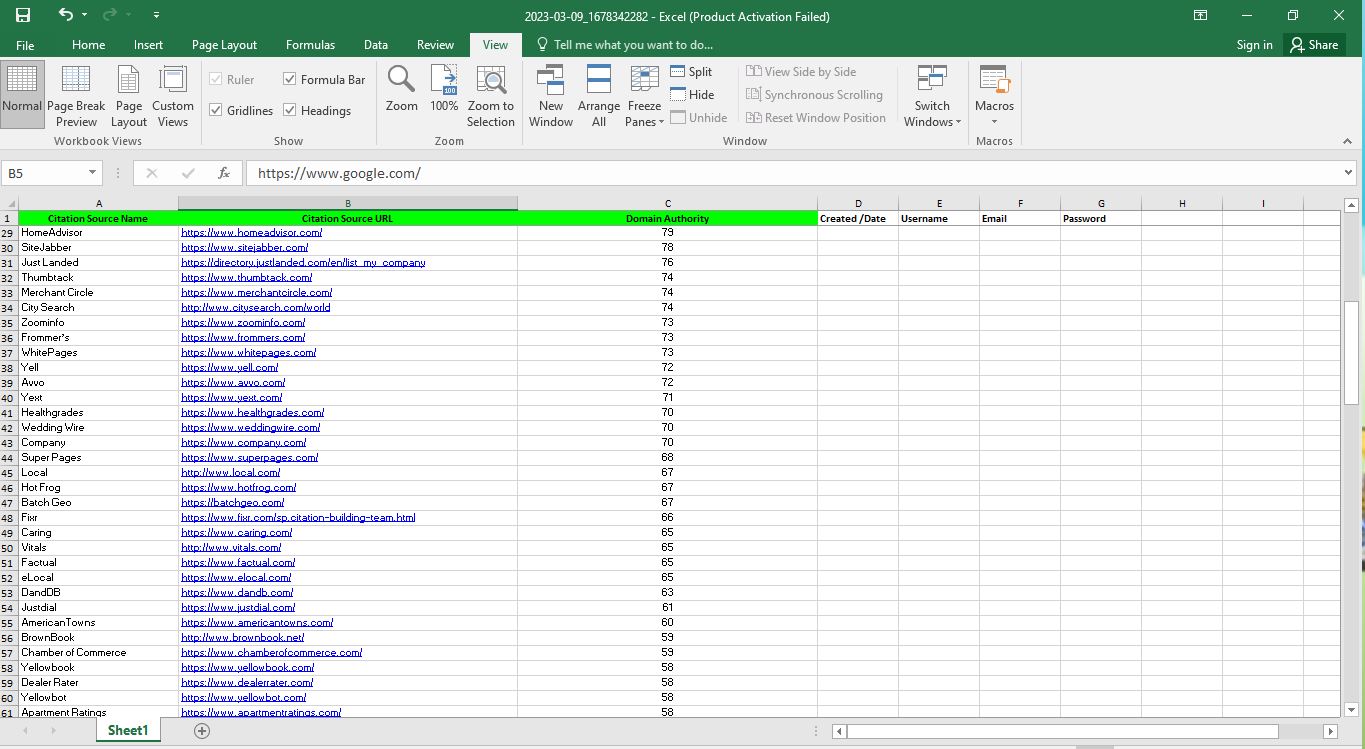Image resolution: width=1365 pixels, height=749 pixels.
Task: Open Ribbon Display Options
Action: (x=1201, y=16)
